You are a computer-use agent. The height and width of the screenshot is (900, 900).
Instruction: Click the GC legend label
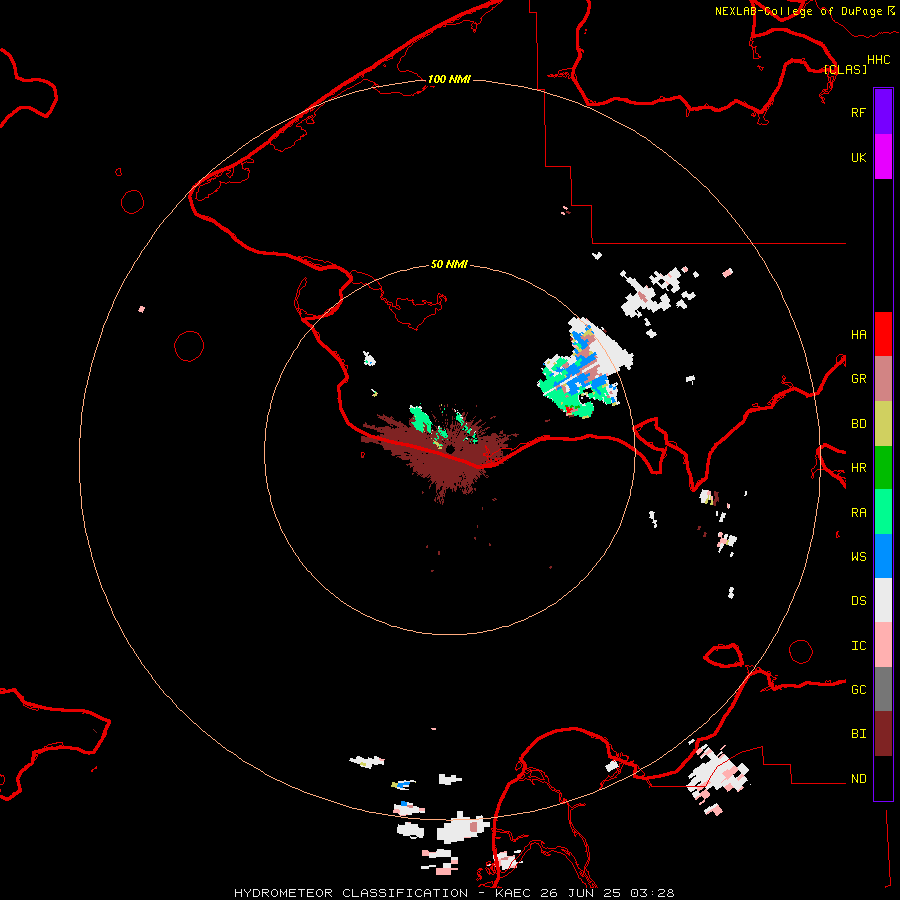[x=858, y=689]
